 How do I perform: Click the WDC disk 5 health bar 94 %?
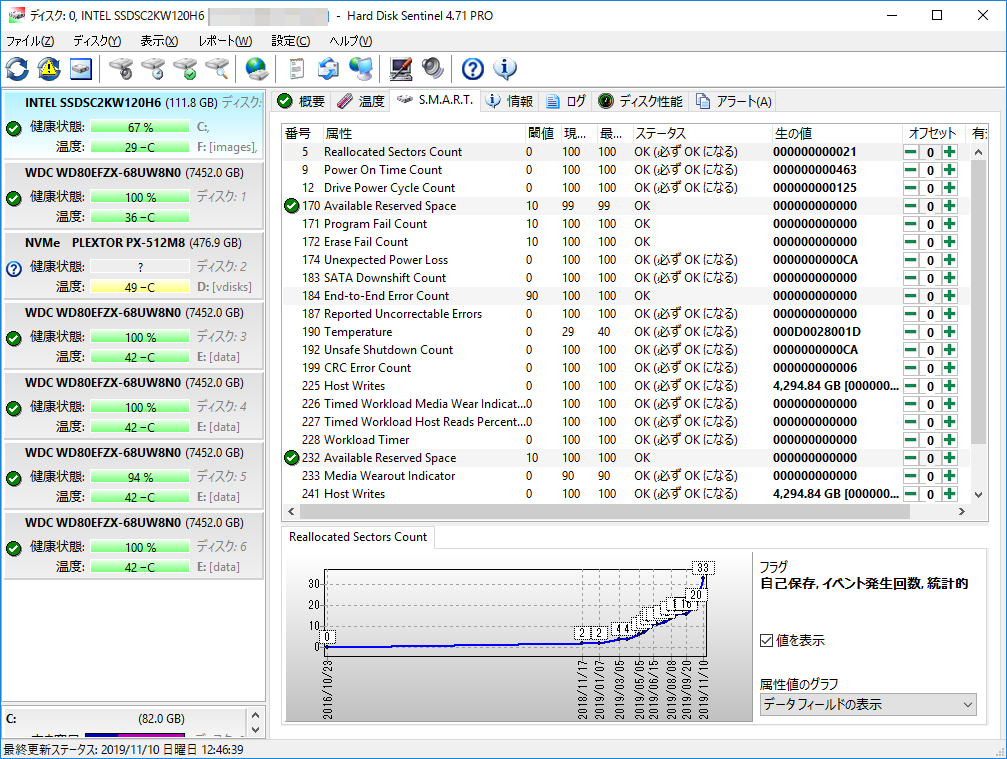[140, 477]
